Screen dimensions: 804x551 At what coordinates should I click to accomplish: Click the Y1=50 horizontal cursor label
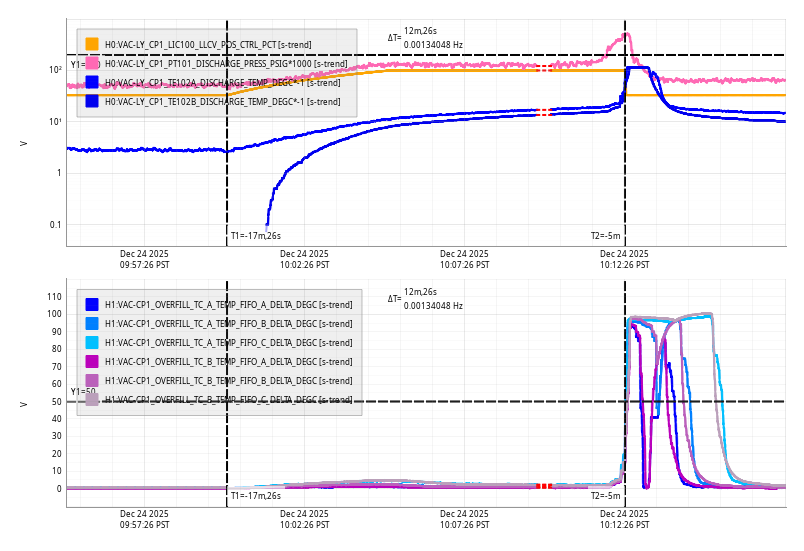[x=83, y=392]
